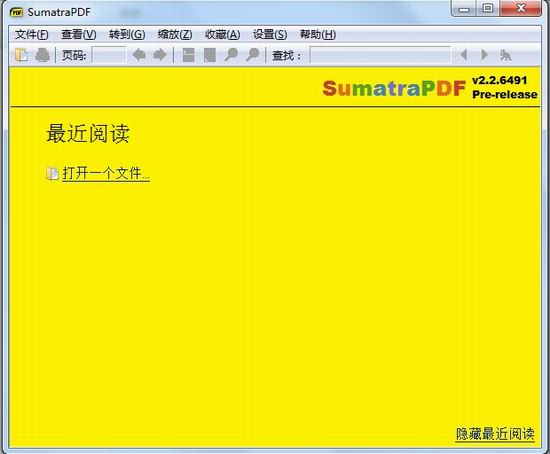Click the zoom out magnifier icon
The image size is (550, 454).
coord(231,55)
